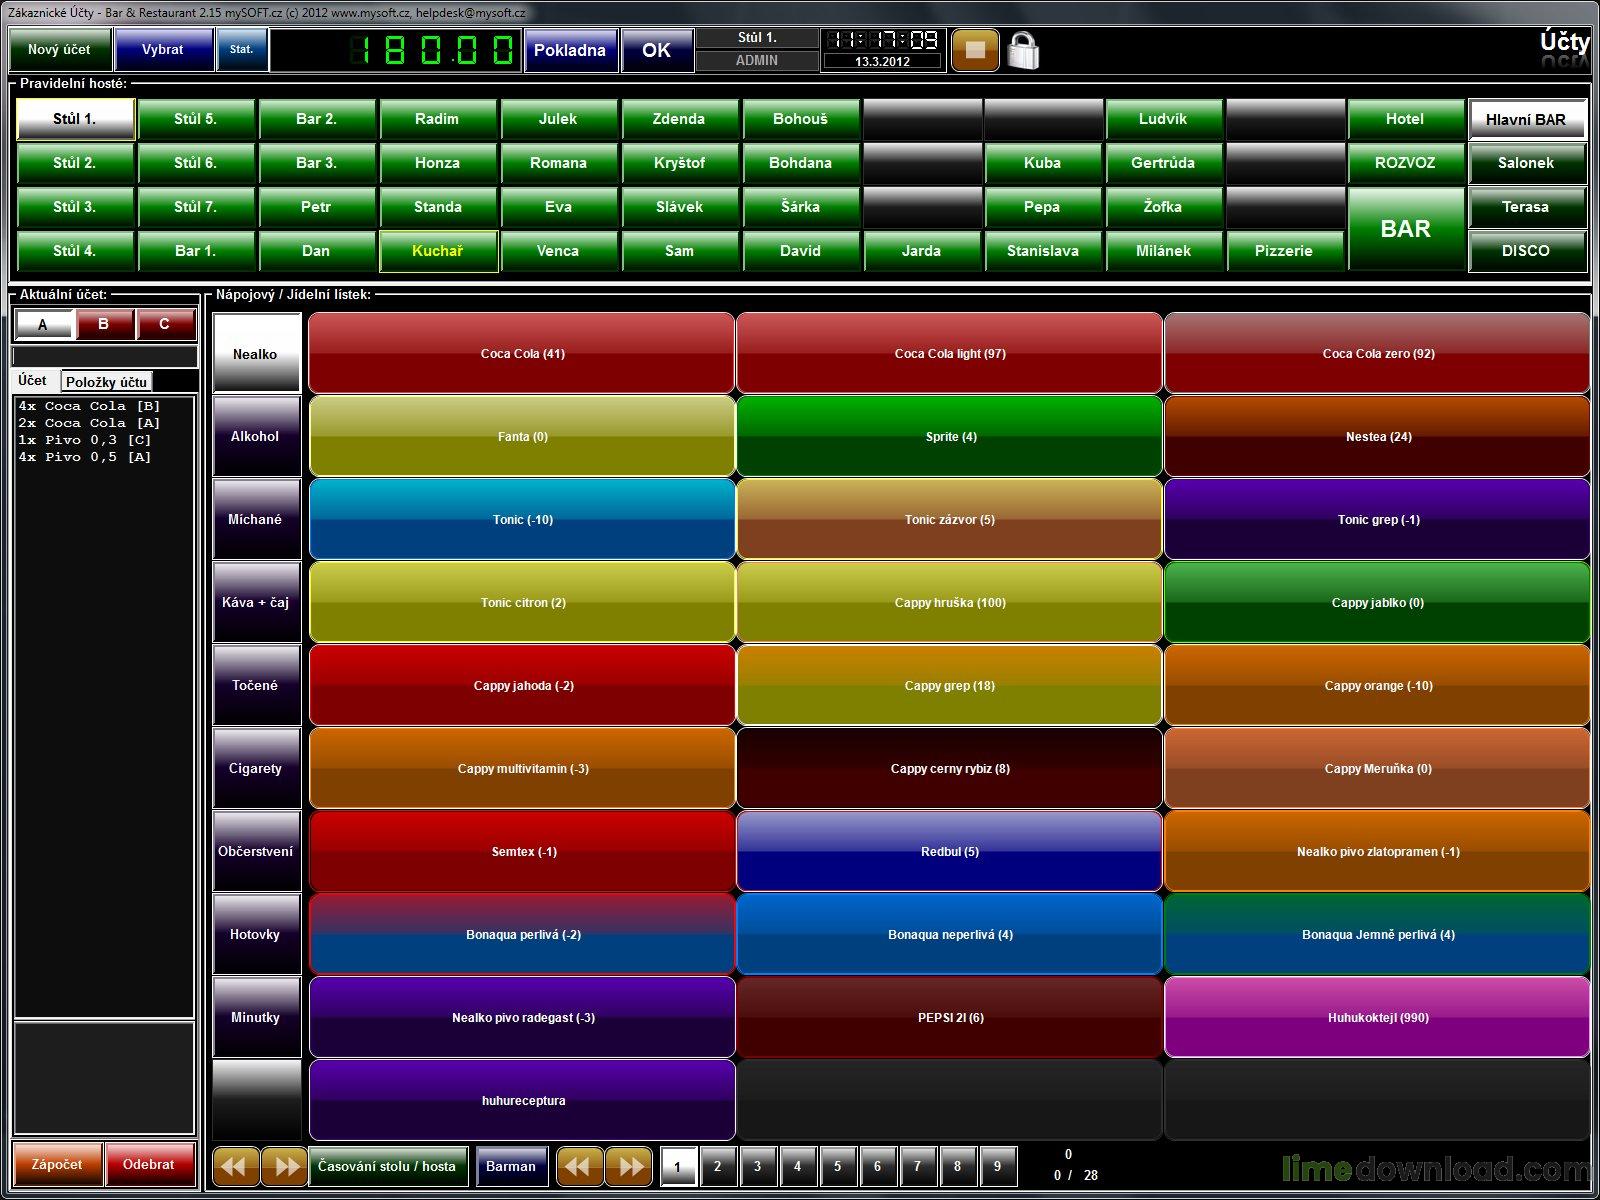Switch to account split C
Viewport: 1600px width, 1200px height.
click(164, 324)
